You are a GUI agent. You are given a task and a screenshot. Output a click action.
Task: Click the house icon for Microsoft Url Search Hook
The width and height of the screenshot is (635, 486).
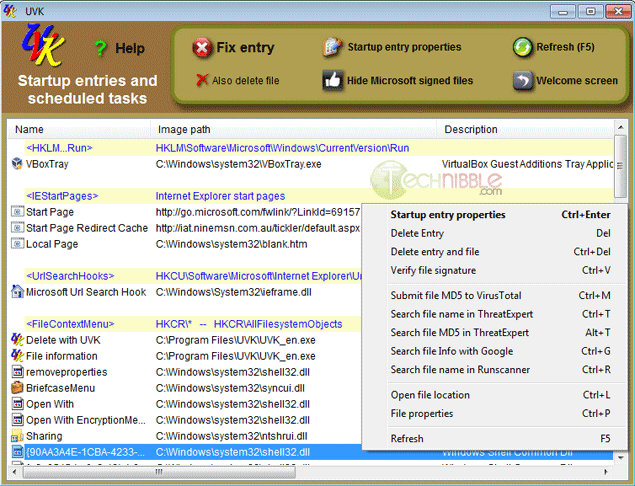point(17,292)
